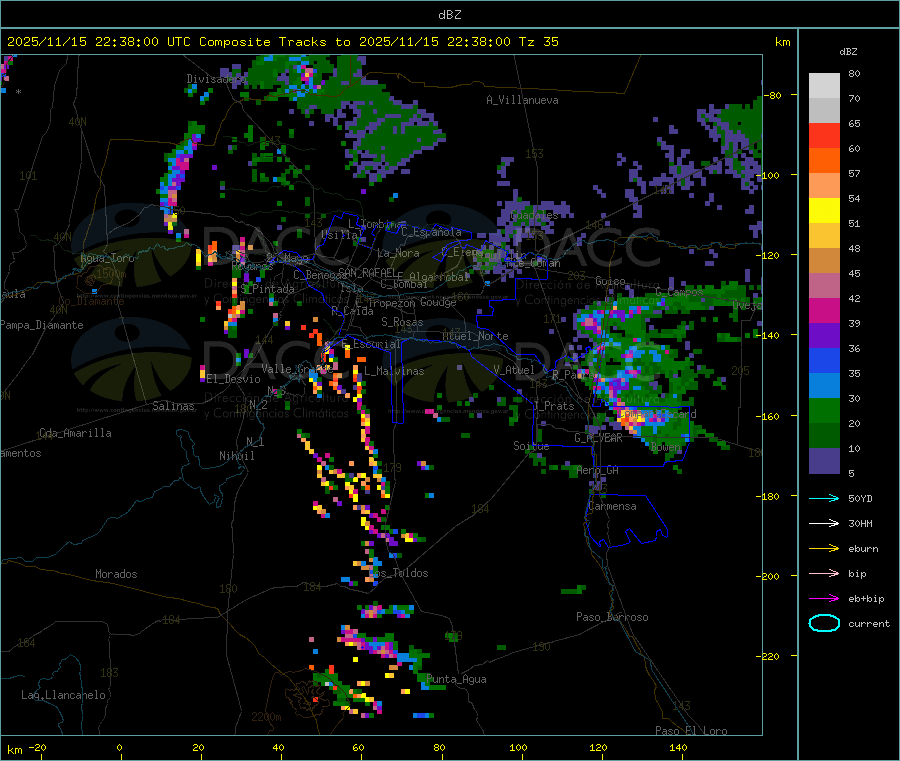900x761 pixels.
Task: Click the Punta_Agua location label
Action: [456, 679]
